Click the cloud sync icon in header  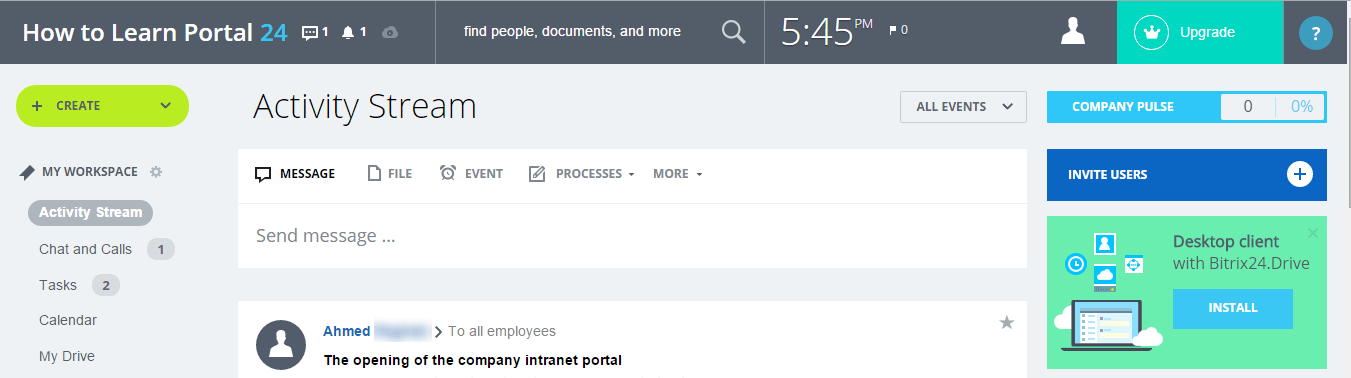coord(391,32)
